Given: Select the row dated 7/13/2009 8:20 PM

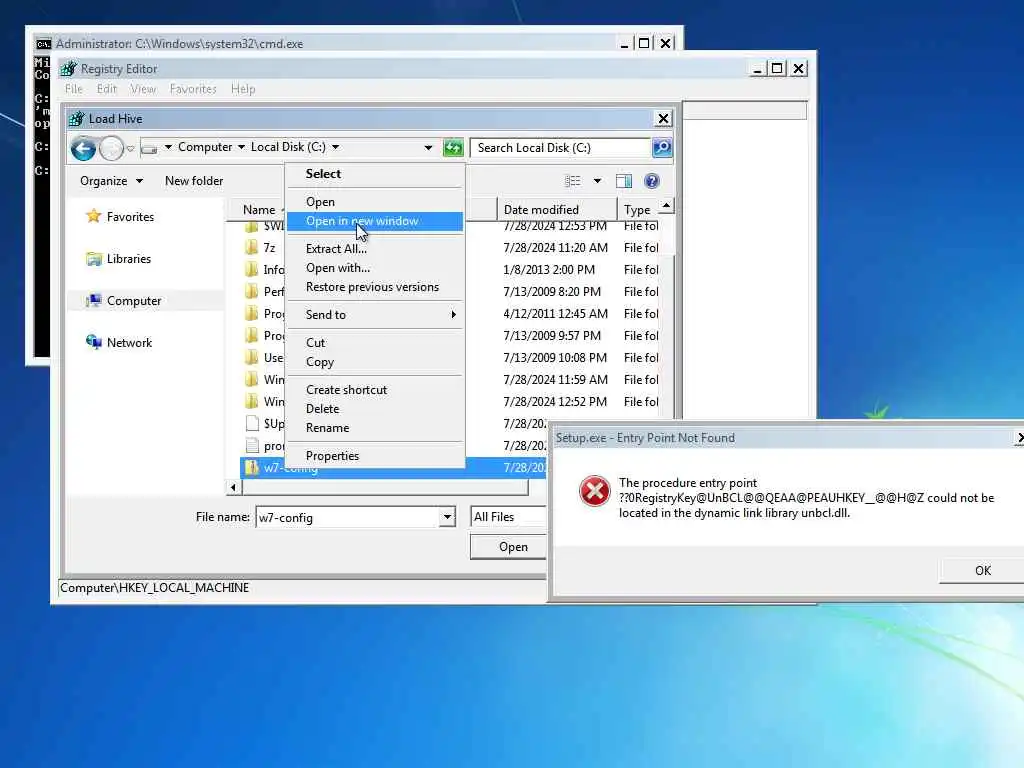Looking at the screenshot, I should pos(450,292).
